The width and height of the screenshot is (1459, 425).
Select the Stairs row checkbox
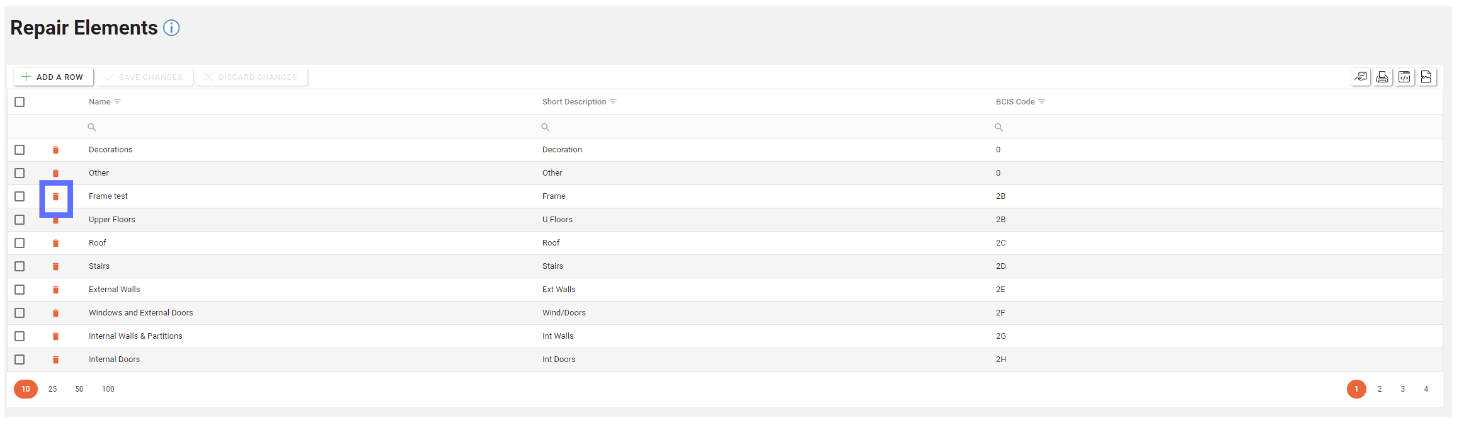coord(19,266)
